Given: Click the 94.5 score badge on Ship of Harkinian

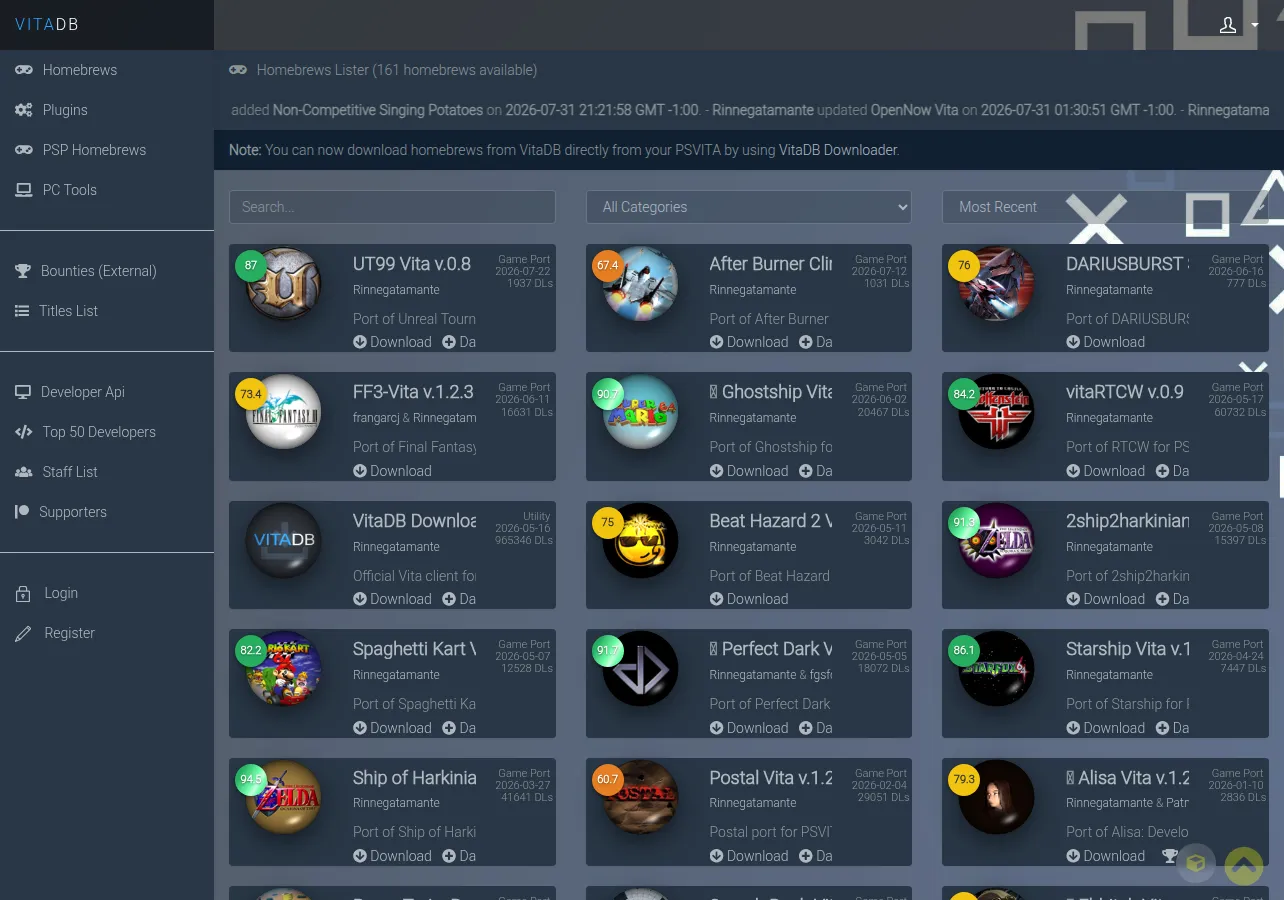Looking at the screenshot, I should click(251, 780).
